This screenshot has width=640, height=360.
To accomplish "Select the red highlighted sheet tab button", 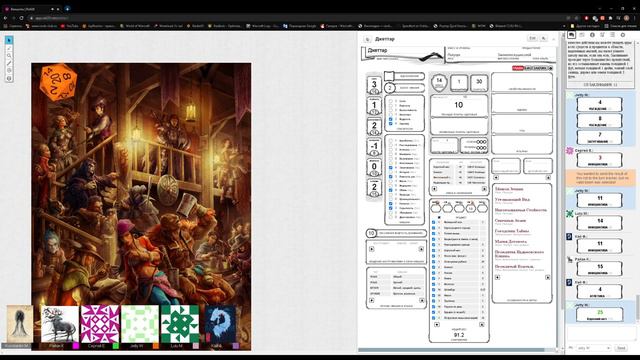I will click(x=518, y=68).
